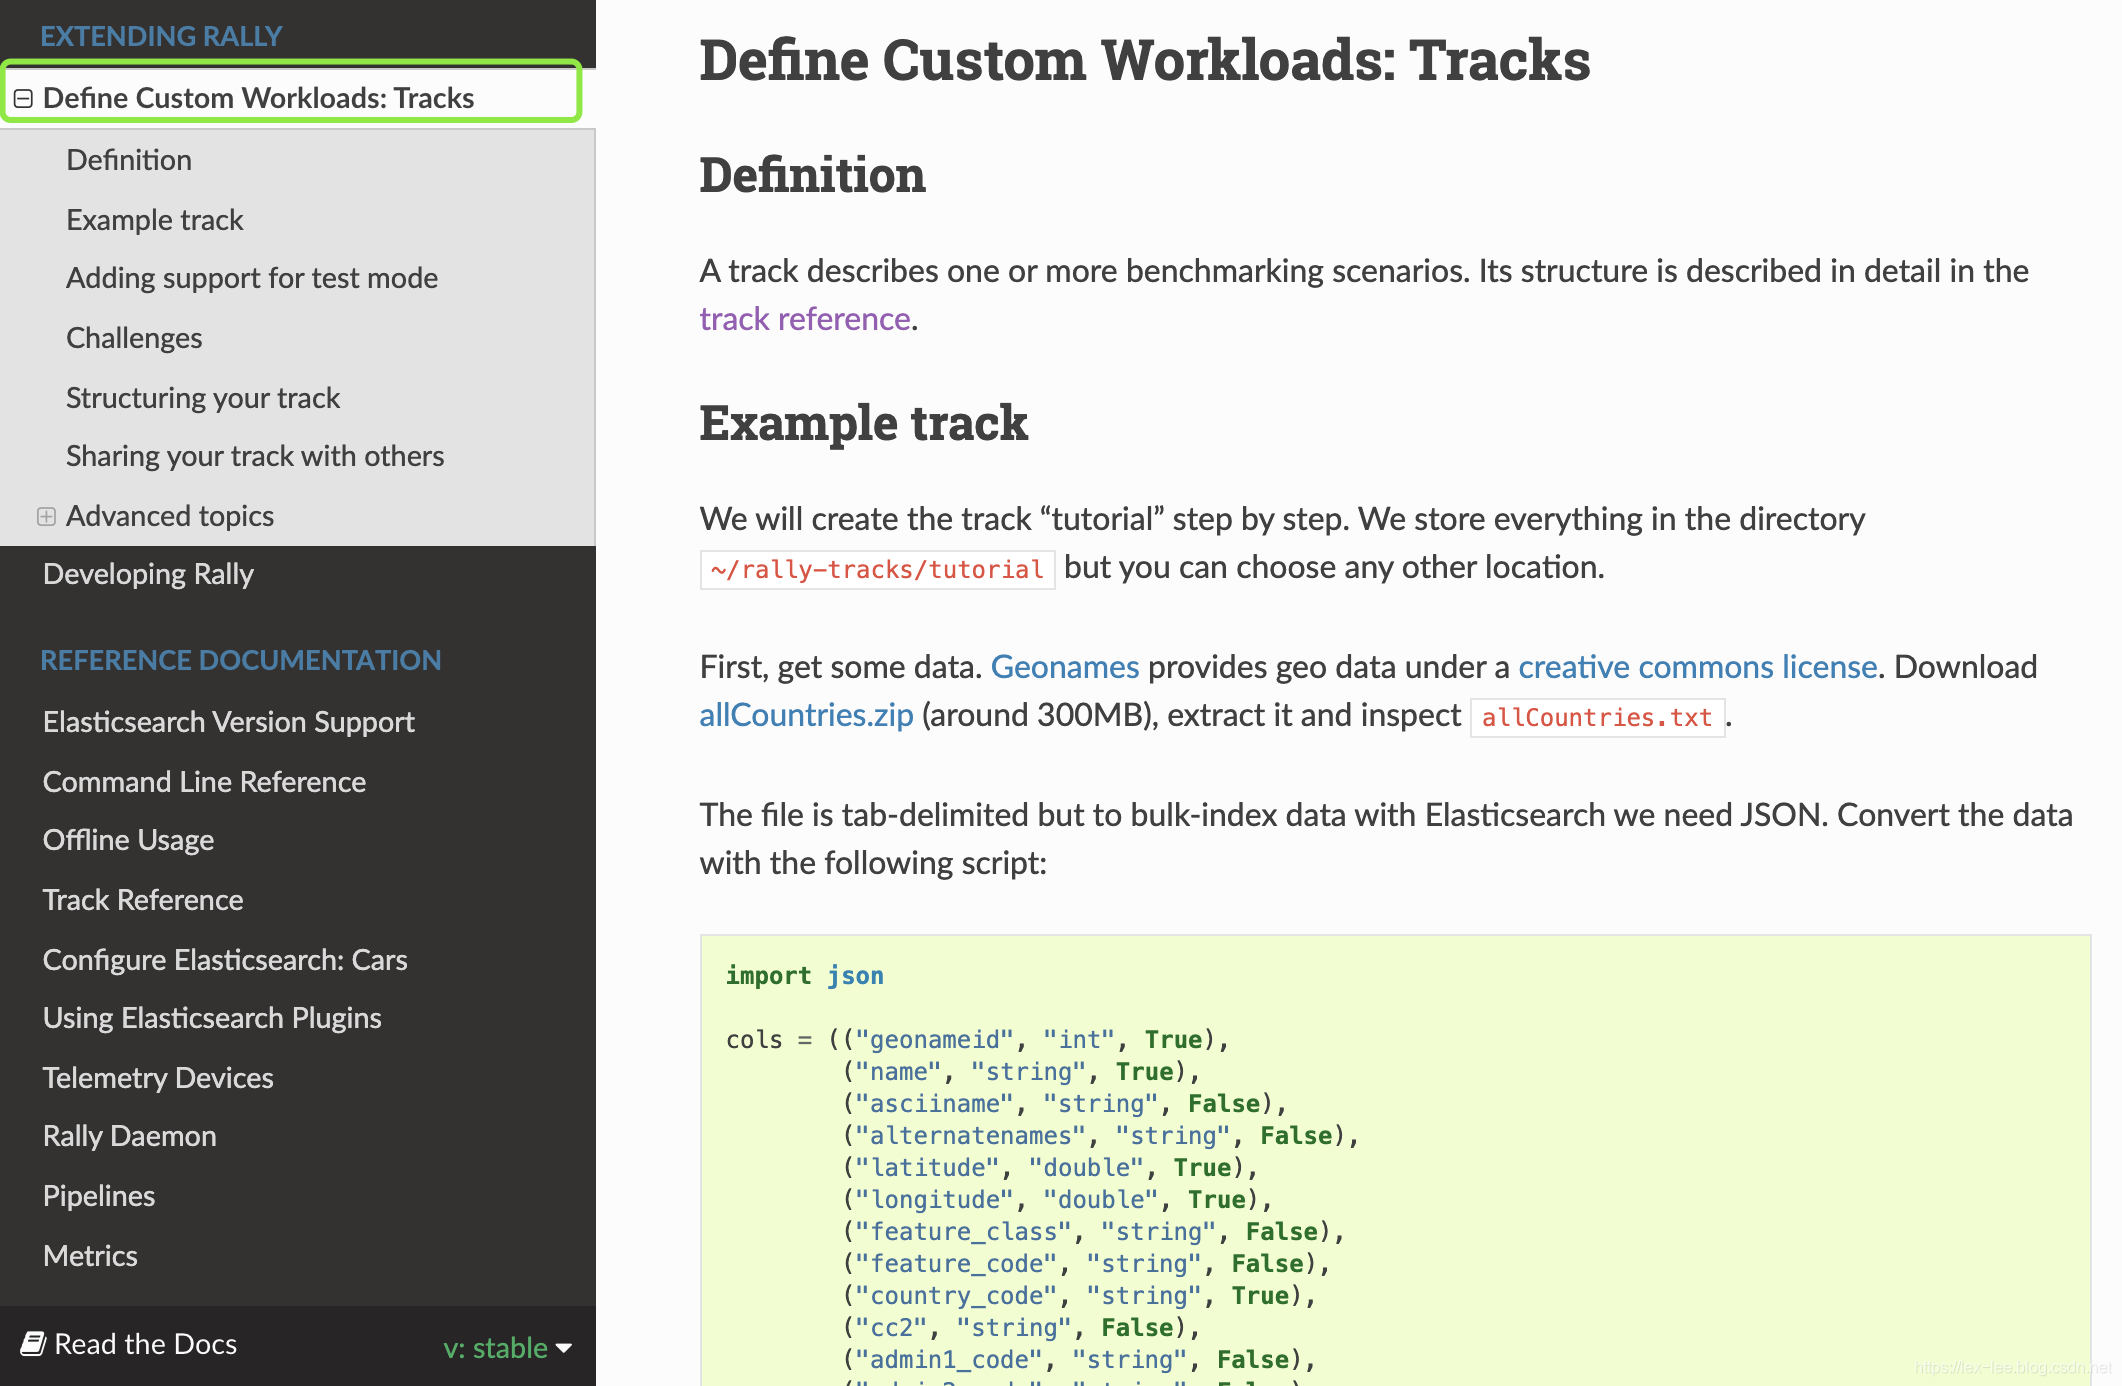Viewport: 2122px width, 1386px height.
Task: Open the Command Line Reference page
Action: (204, 782)
